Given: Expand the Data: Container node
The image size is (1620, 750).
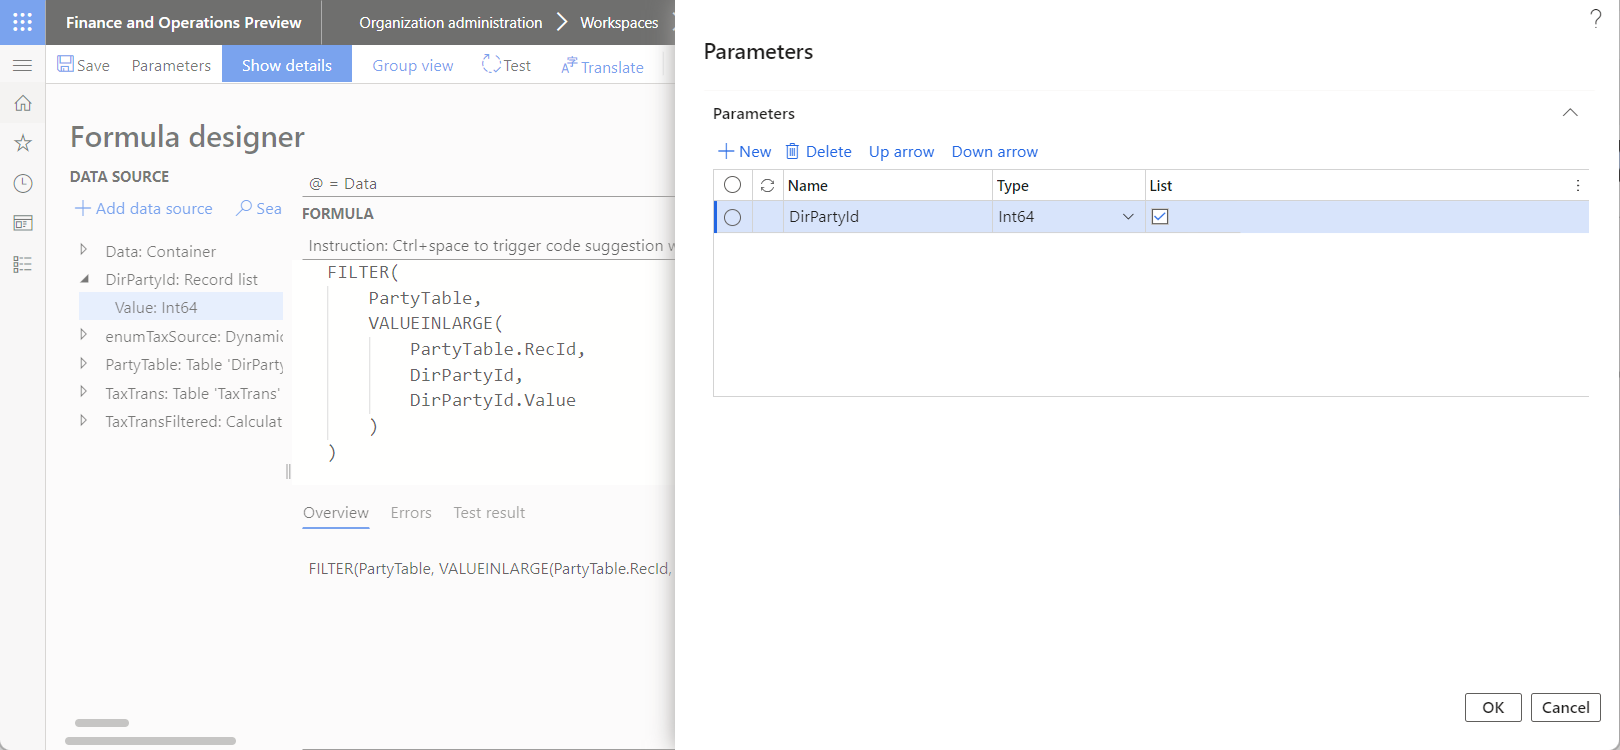Looking at the screenshot, I should click(x=84, y=250).
